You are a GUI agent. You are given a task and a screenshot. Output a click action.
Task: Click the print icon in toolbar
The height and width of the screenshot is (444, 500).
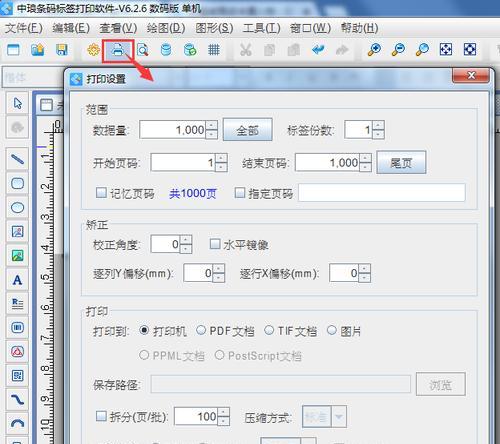pos(118,50)
